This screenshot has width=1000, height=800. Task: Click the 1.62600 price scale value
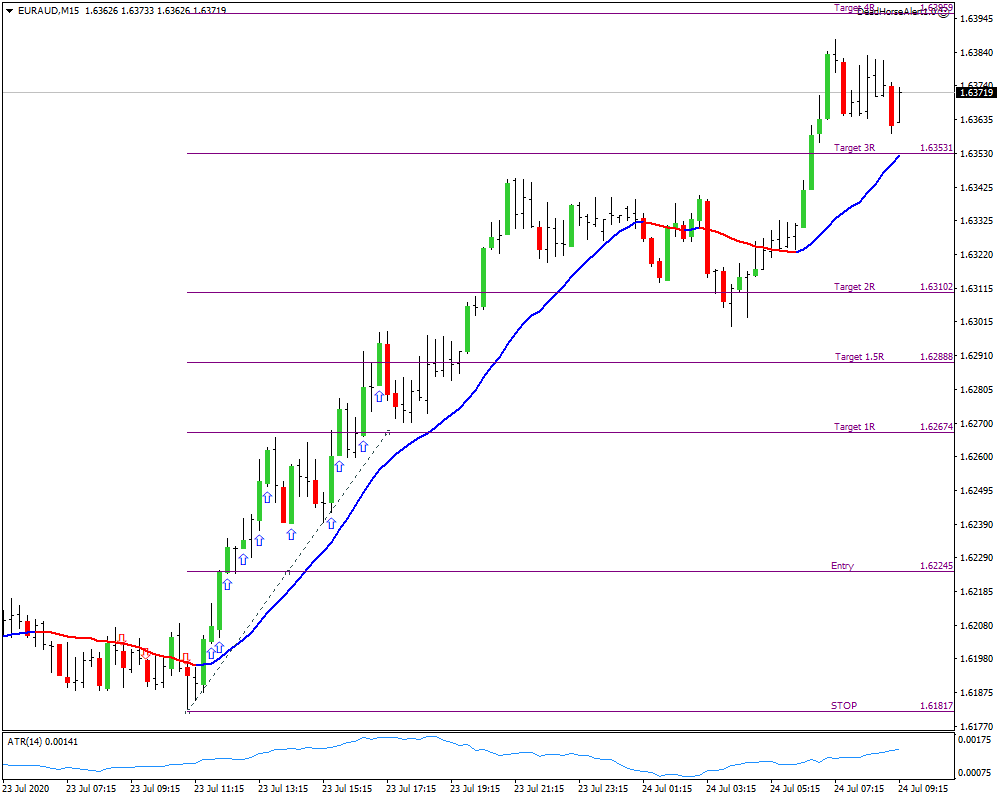[976, 457]
